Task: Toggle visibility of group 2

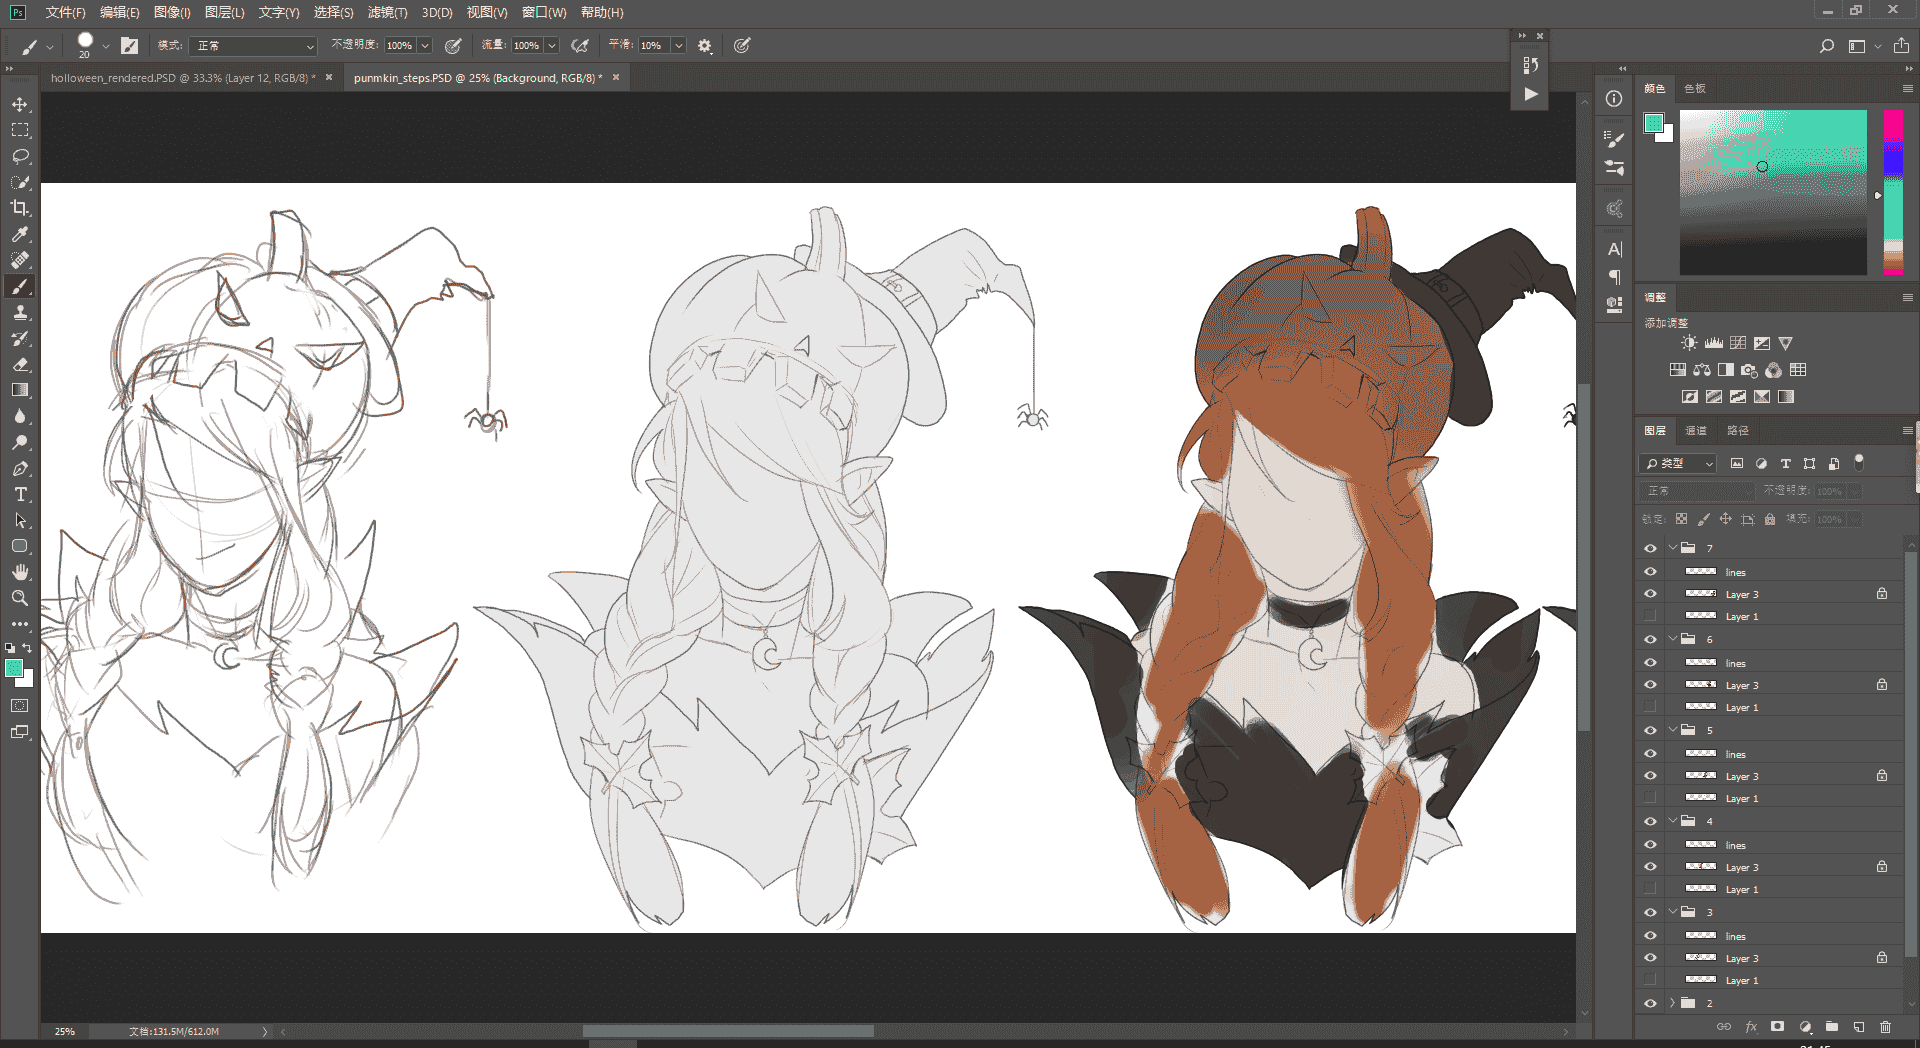Action: pos(1650,1003)
